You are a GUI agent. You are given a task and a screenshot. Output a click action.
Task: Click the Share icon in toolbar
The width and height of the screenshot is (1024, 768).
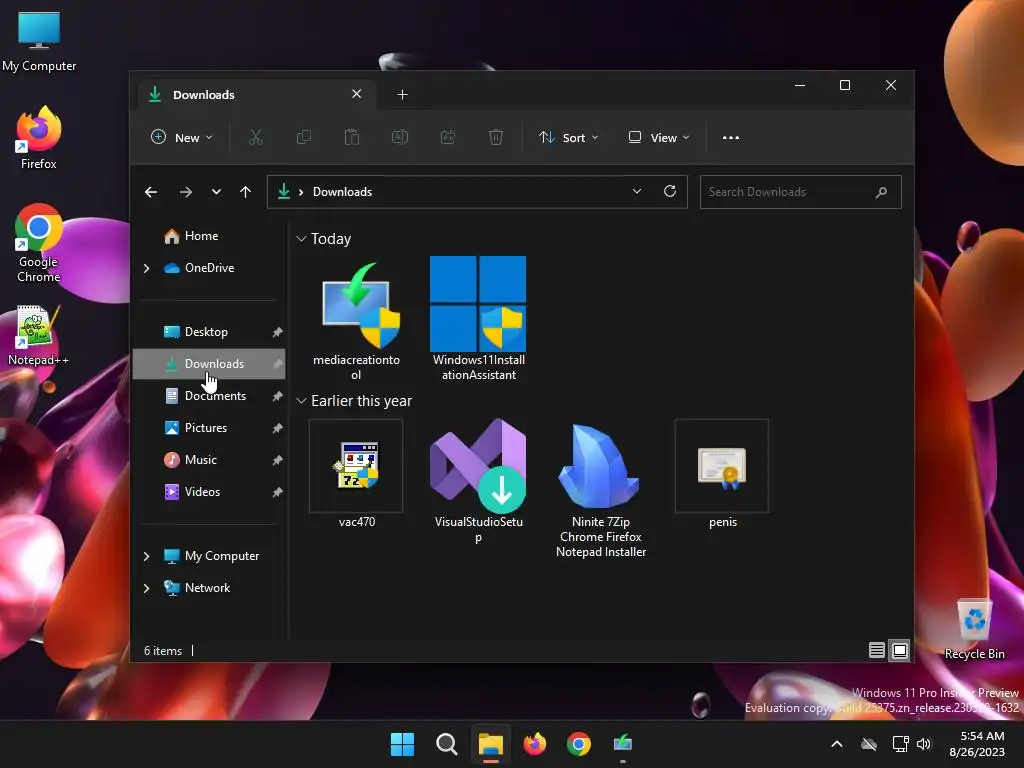pyautogui.click(x=448, y=137)
